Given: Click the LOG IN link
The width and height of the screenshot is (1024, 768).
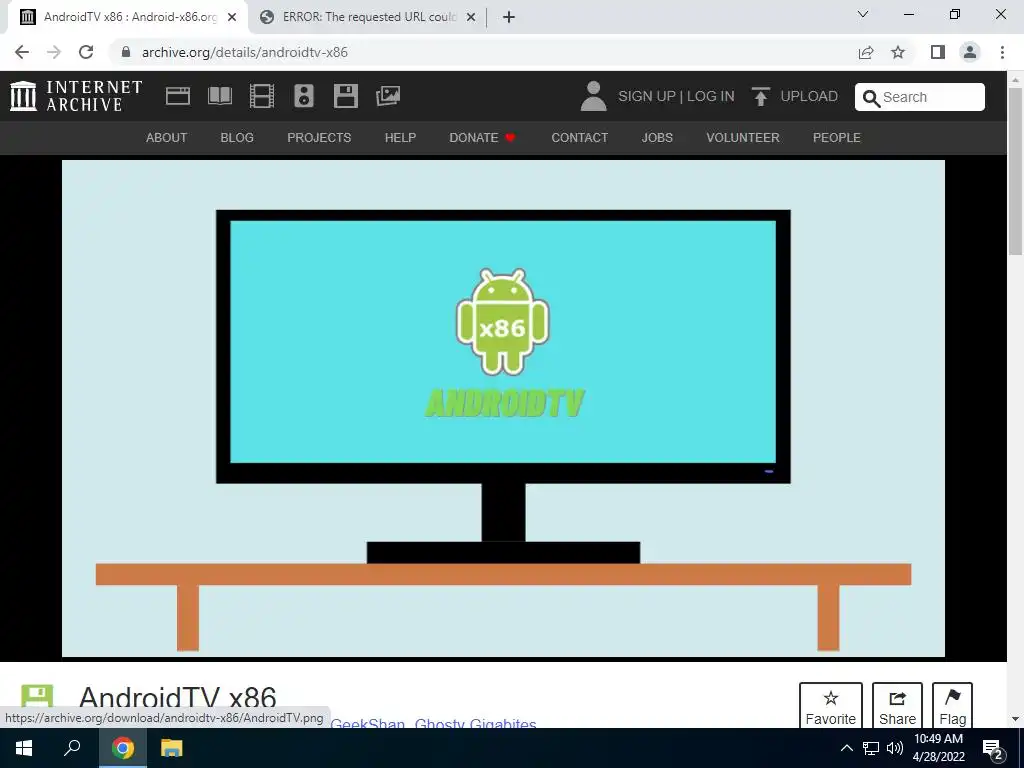Looking at the screenshot, I should click(x=711, y=97).
